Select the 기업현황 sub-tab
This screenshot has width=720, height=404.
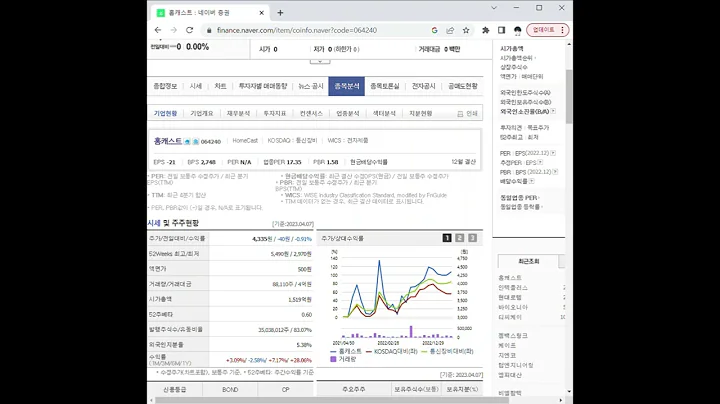(165, 113)
